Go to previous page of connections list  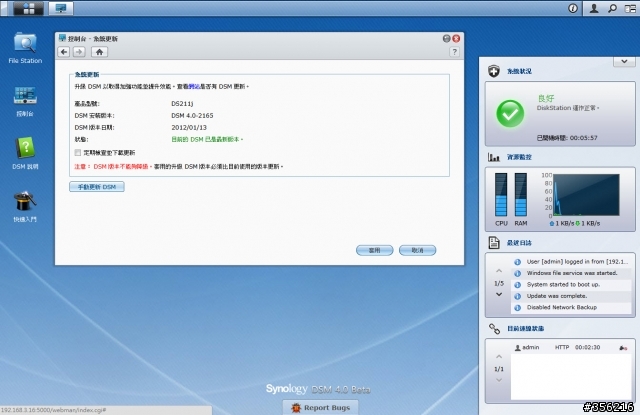(x=499, y=357)
